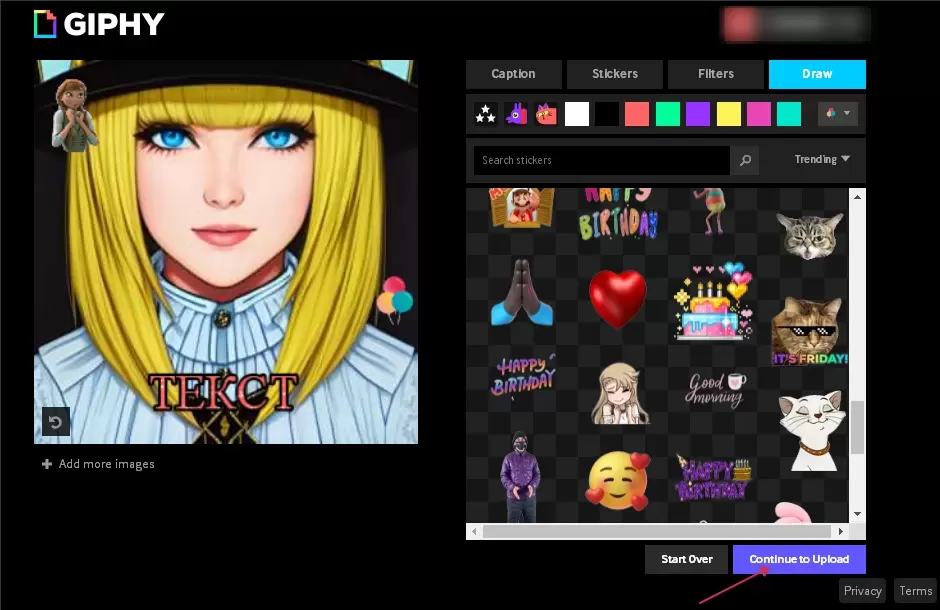Select the balloons sticker on the image
The image size is (940, 610).
(394, 298)
